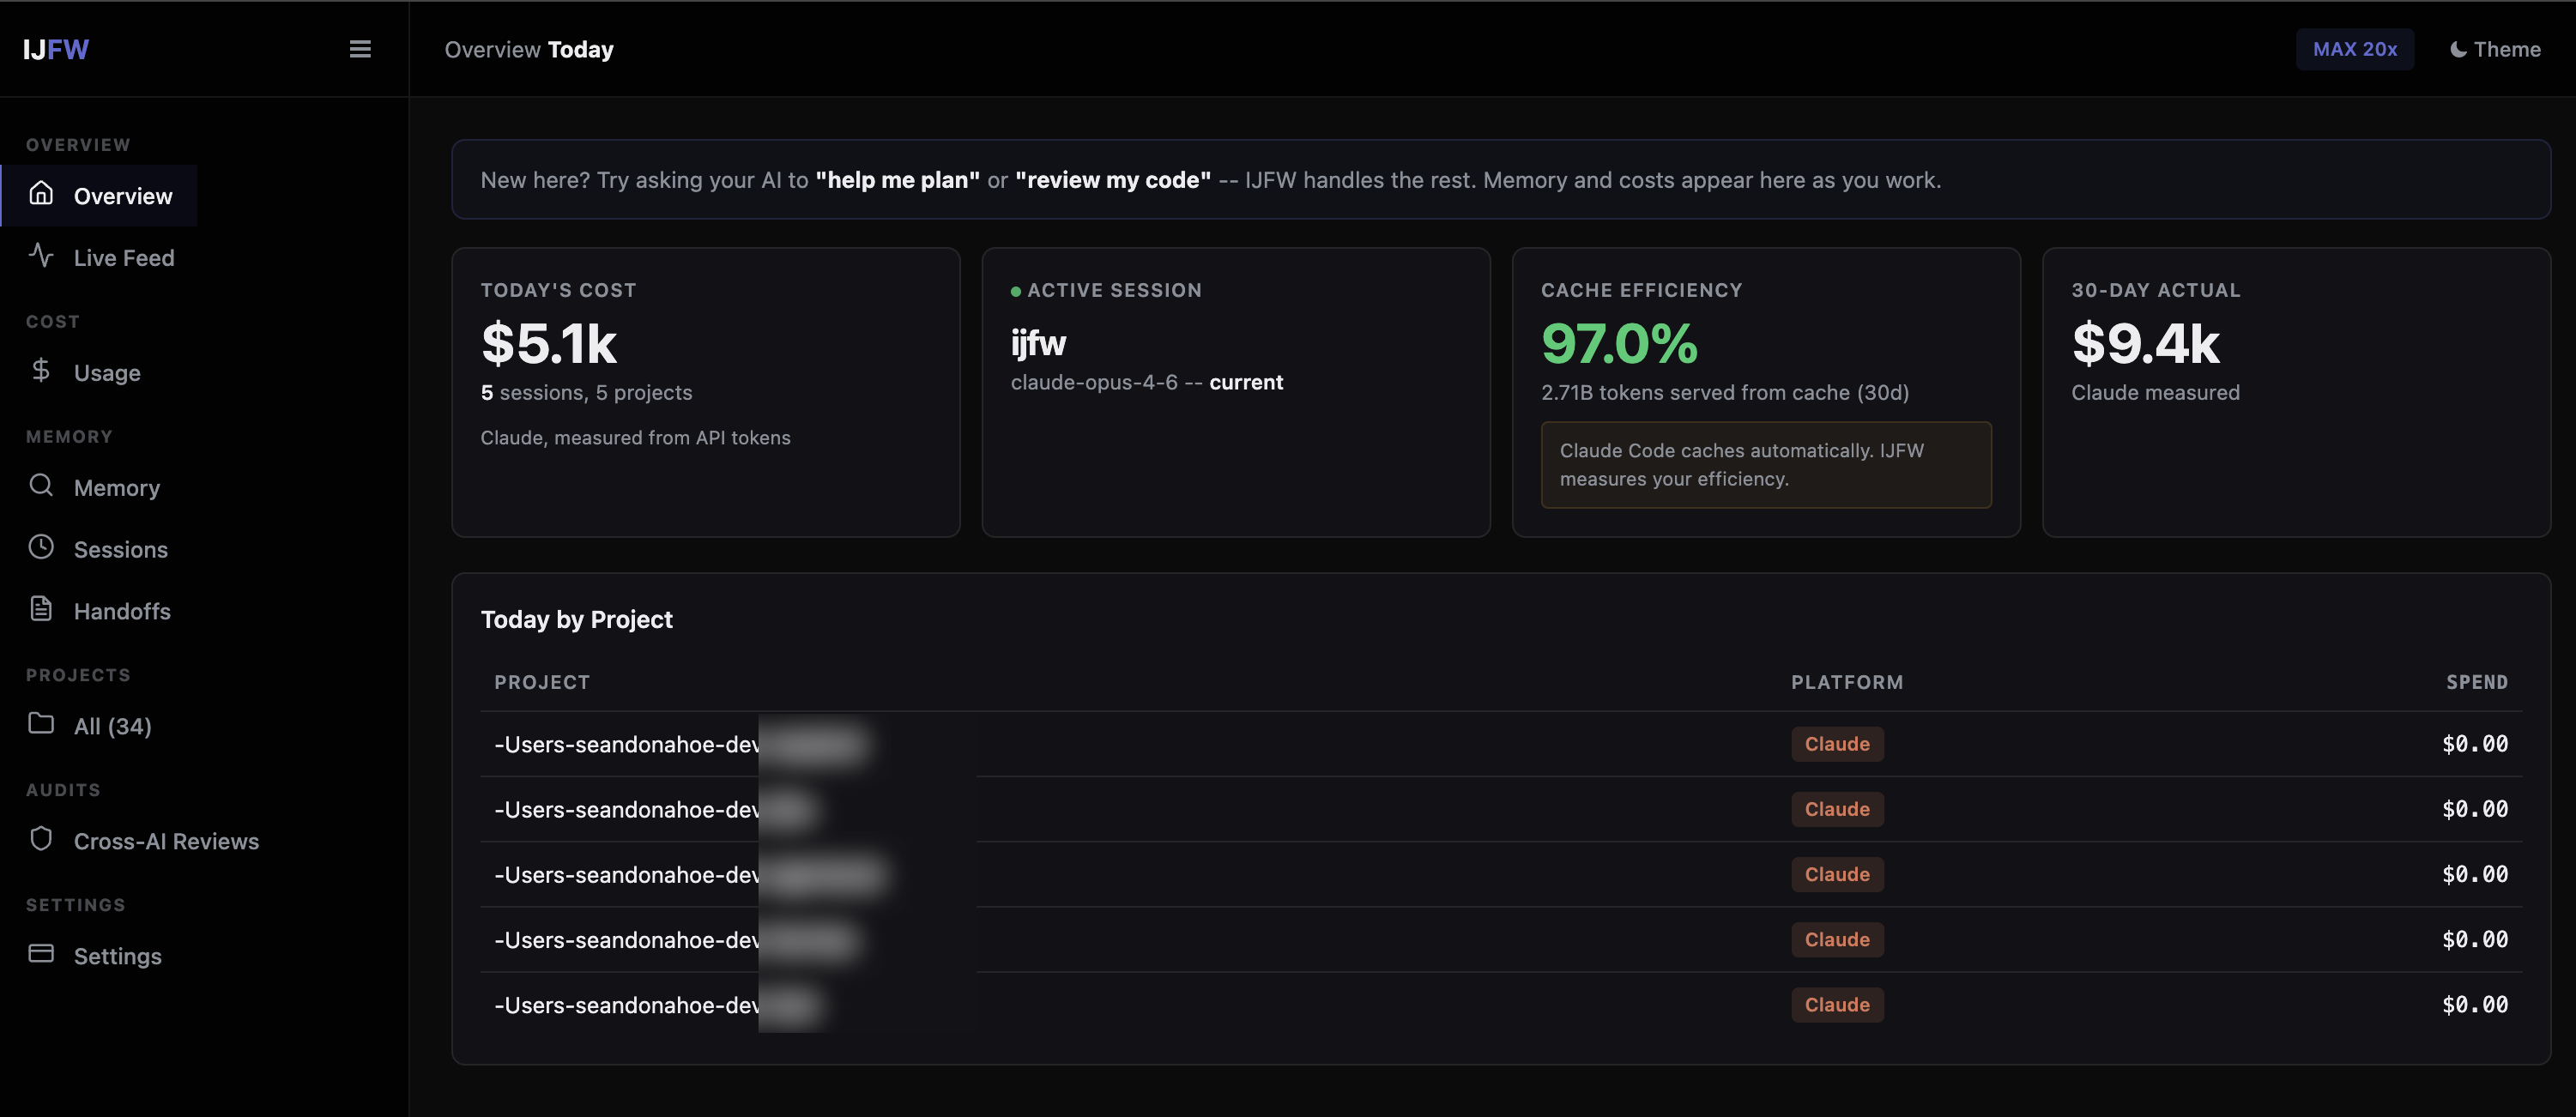Open the COST section in the sidebar
The height and width of the screenshot is (1117, 2576).
(x=52, y=321)
